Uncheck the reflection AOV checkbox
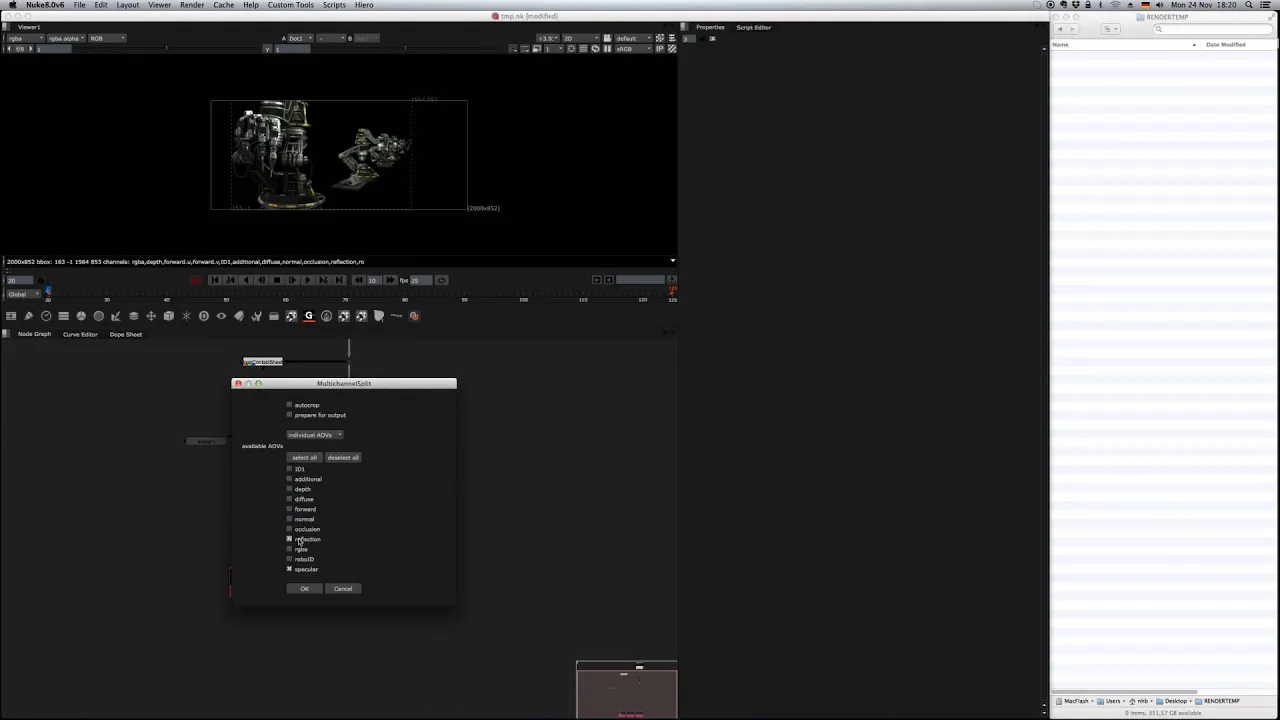The image size is (1280, 720). (290, 539)
